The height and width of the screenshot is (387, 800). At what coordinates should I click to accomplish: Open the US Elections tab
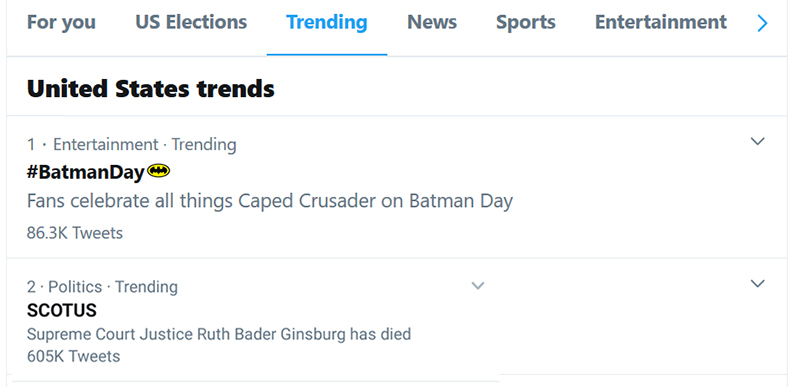[x=191, y=22]
